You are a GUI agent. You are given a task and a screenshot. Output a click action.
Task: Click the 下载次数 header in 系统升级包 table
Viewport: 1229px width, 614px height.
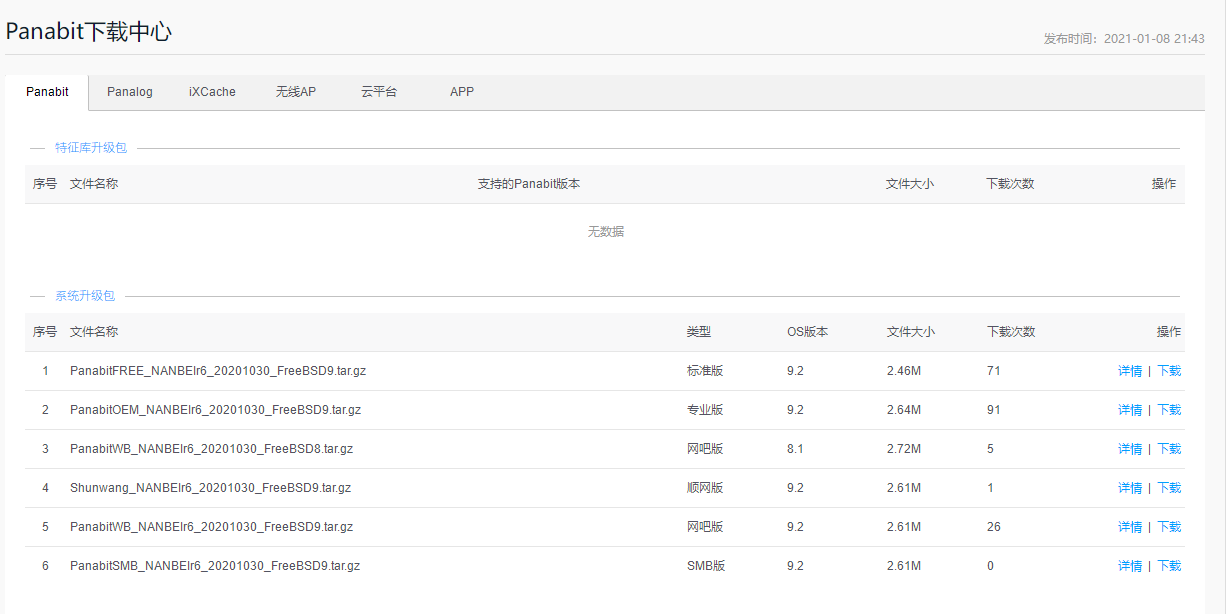pos(1011,332)
